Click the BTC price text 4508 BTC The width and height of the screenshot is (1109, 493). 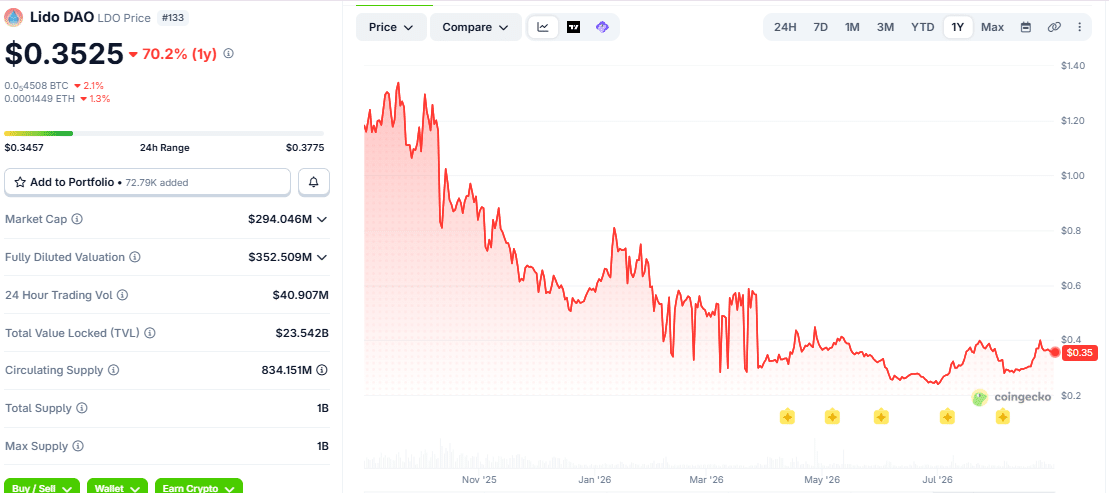pos(36,86)
